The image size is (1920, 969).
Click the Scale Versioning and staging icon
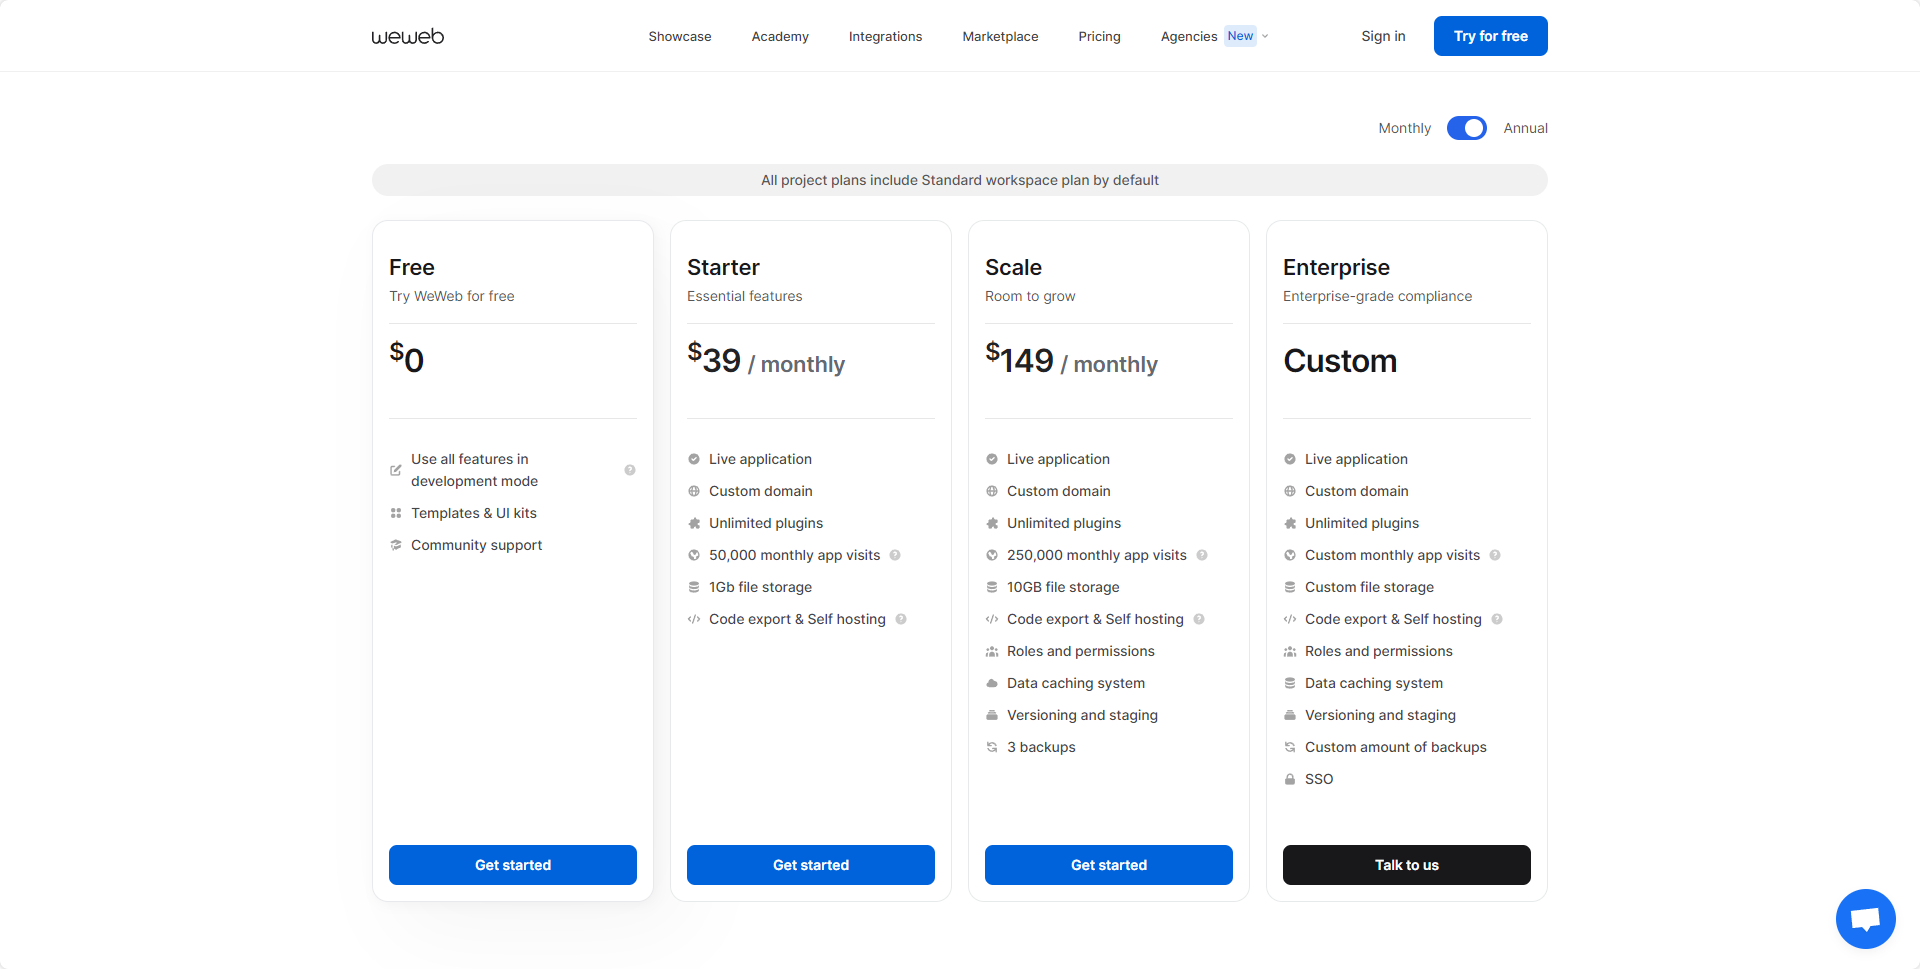(x=992, y=715)
